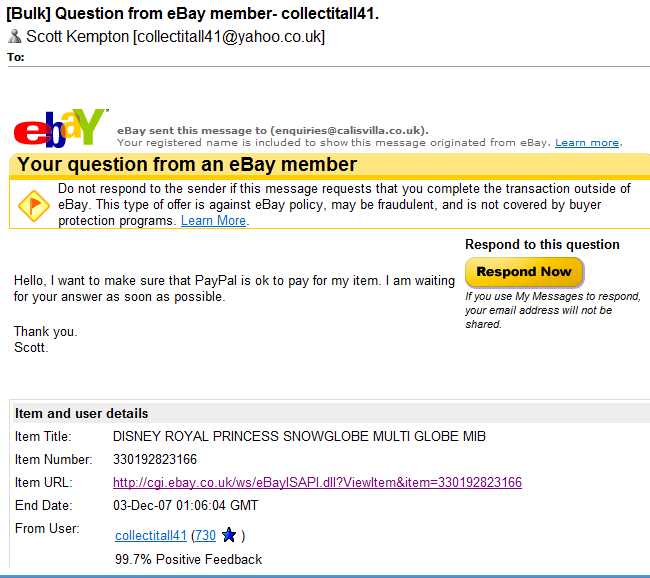Screen dimensions: 650x578
Task: Click the Respond Now button
Action: [524, 272]
